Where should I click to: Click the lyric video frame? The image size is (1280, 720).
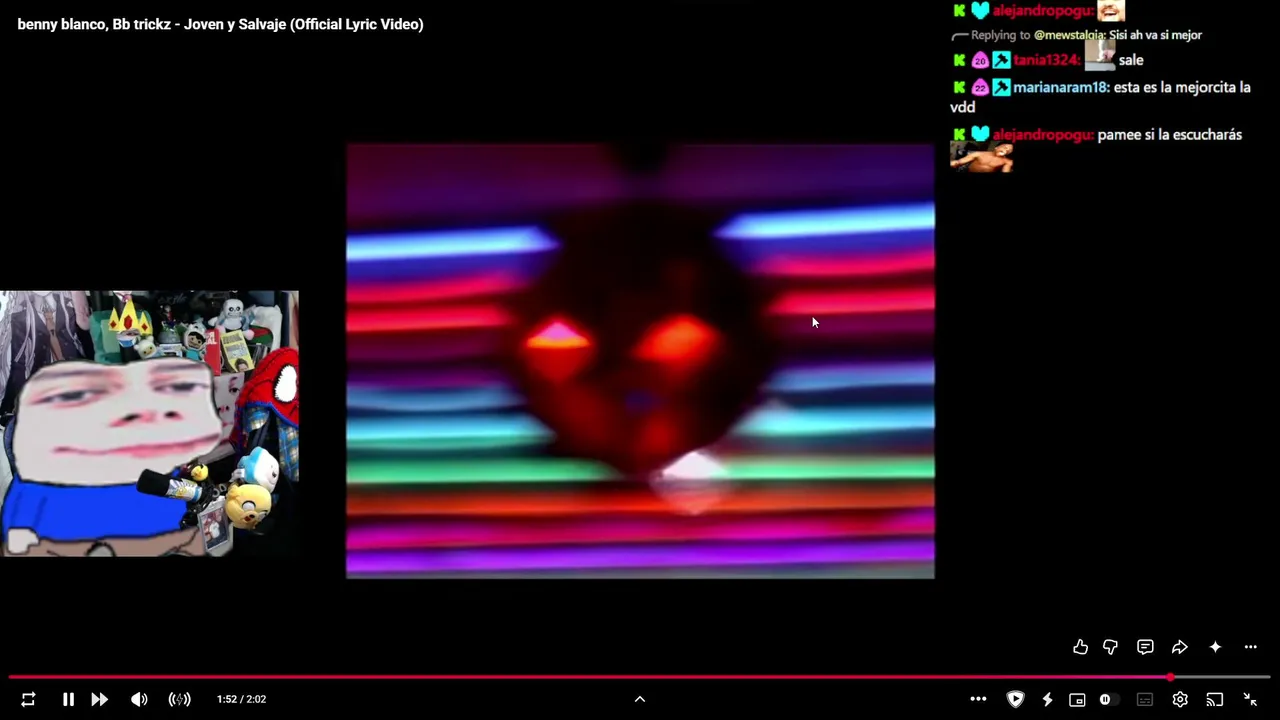[x=640, y=361]
